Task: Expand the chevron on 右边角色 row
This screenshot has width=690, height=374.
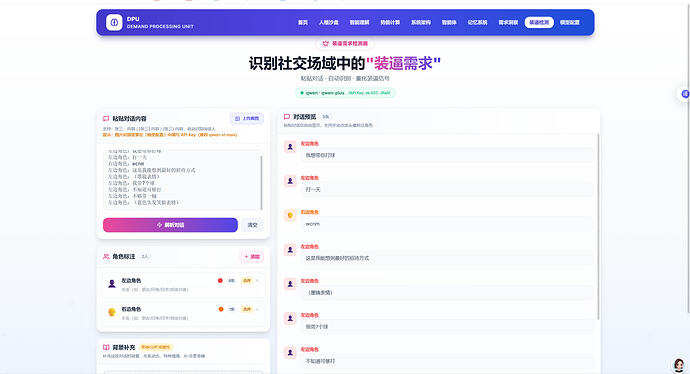Action: point(258,309)
